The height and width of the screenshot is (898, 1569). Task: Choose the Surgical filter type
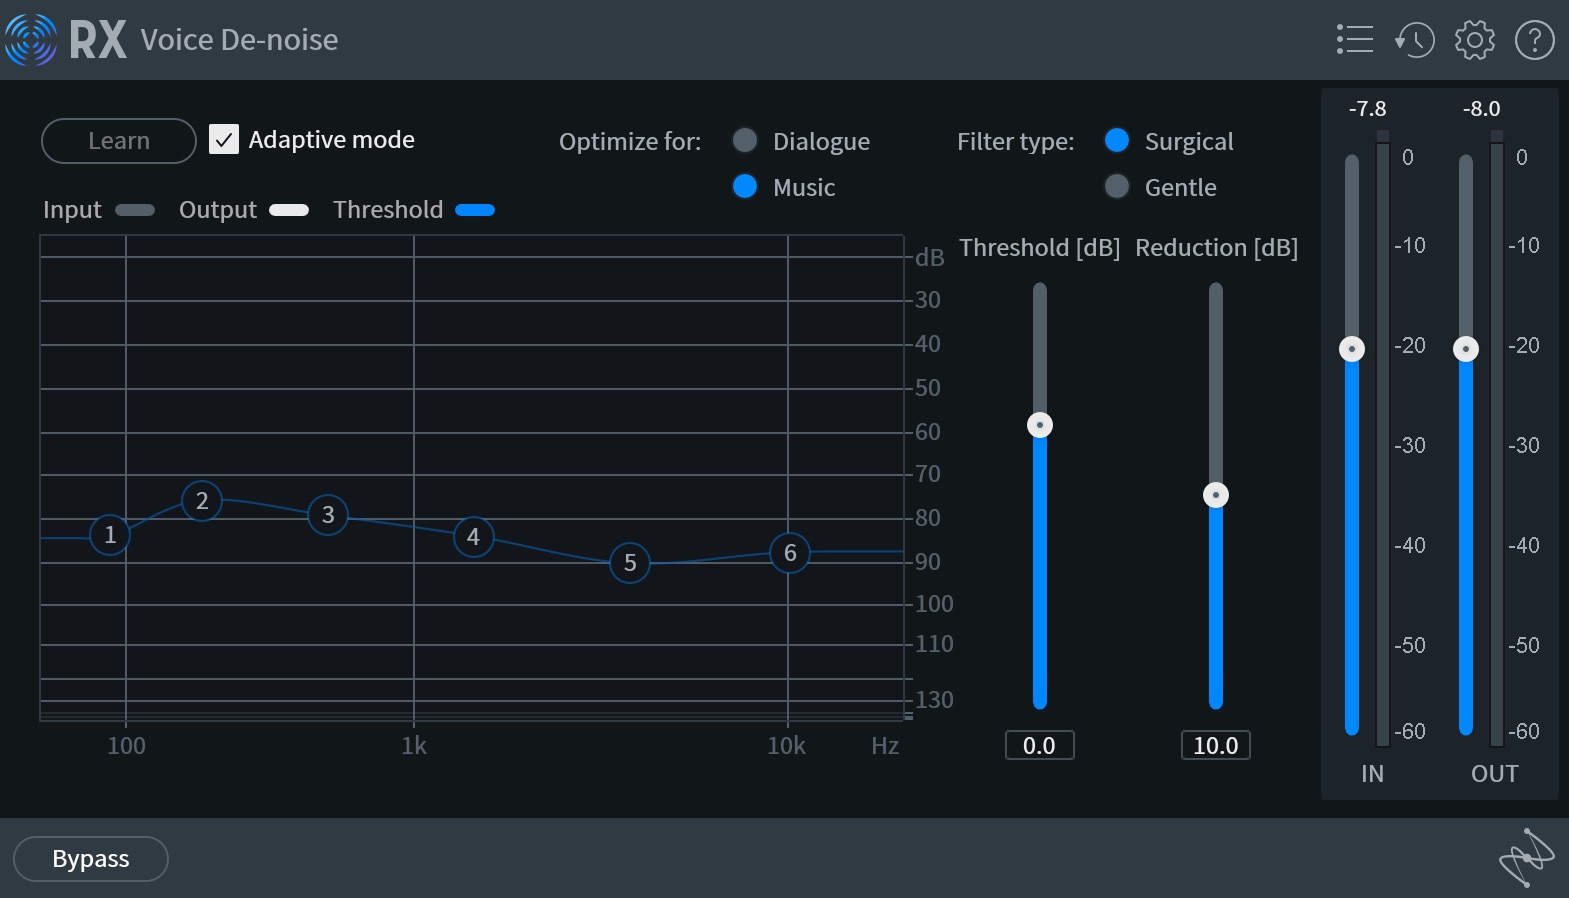pyautogui.click(x=1117, y=140)
